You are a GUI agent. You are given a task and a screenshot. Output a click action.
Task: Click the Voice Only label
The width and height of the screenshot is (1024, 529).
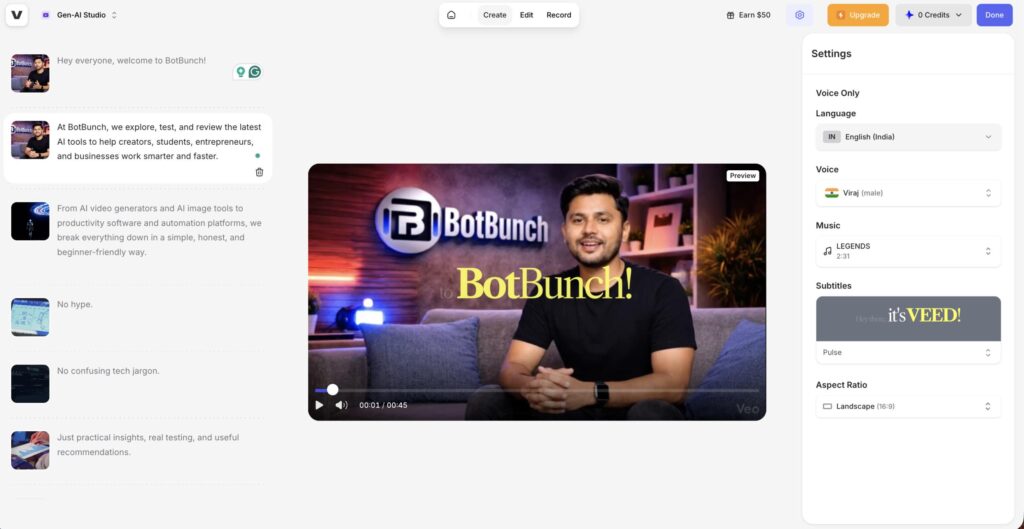click(837, 93)
